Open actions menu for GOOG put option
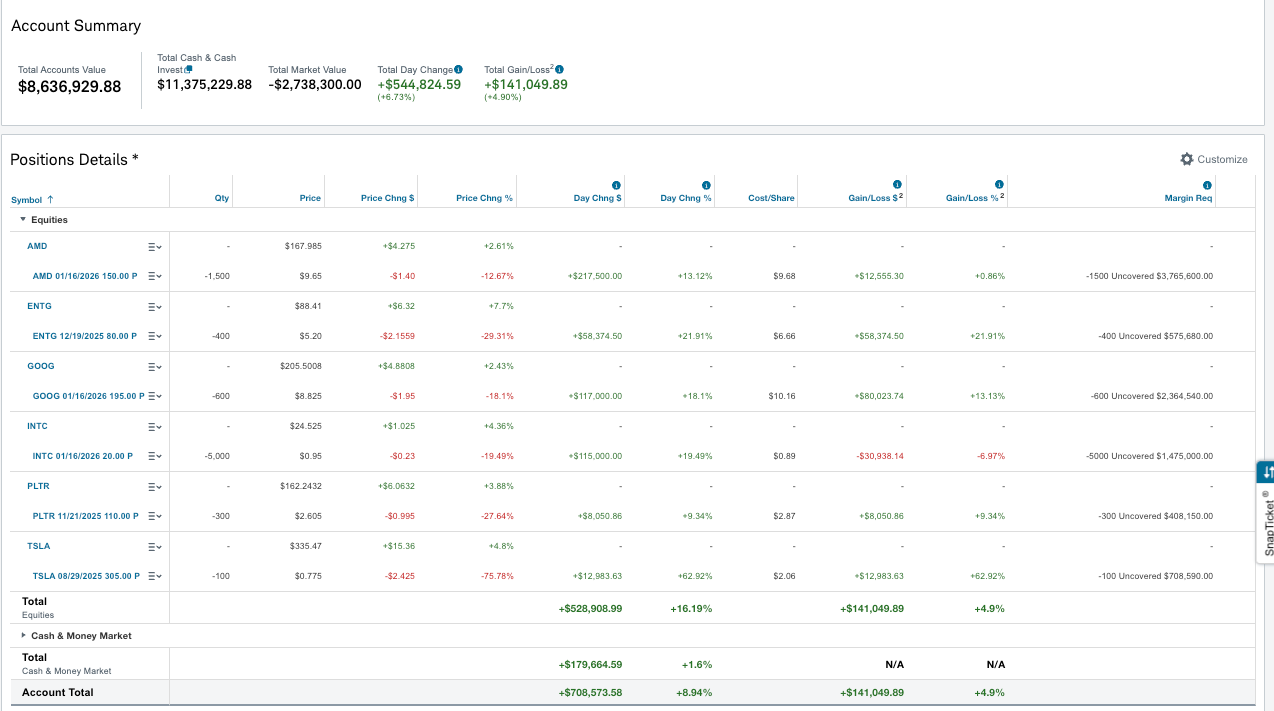The height and width of the screenshot is (711, 1274). click(x=154, y=396)
